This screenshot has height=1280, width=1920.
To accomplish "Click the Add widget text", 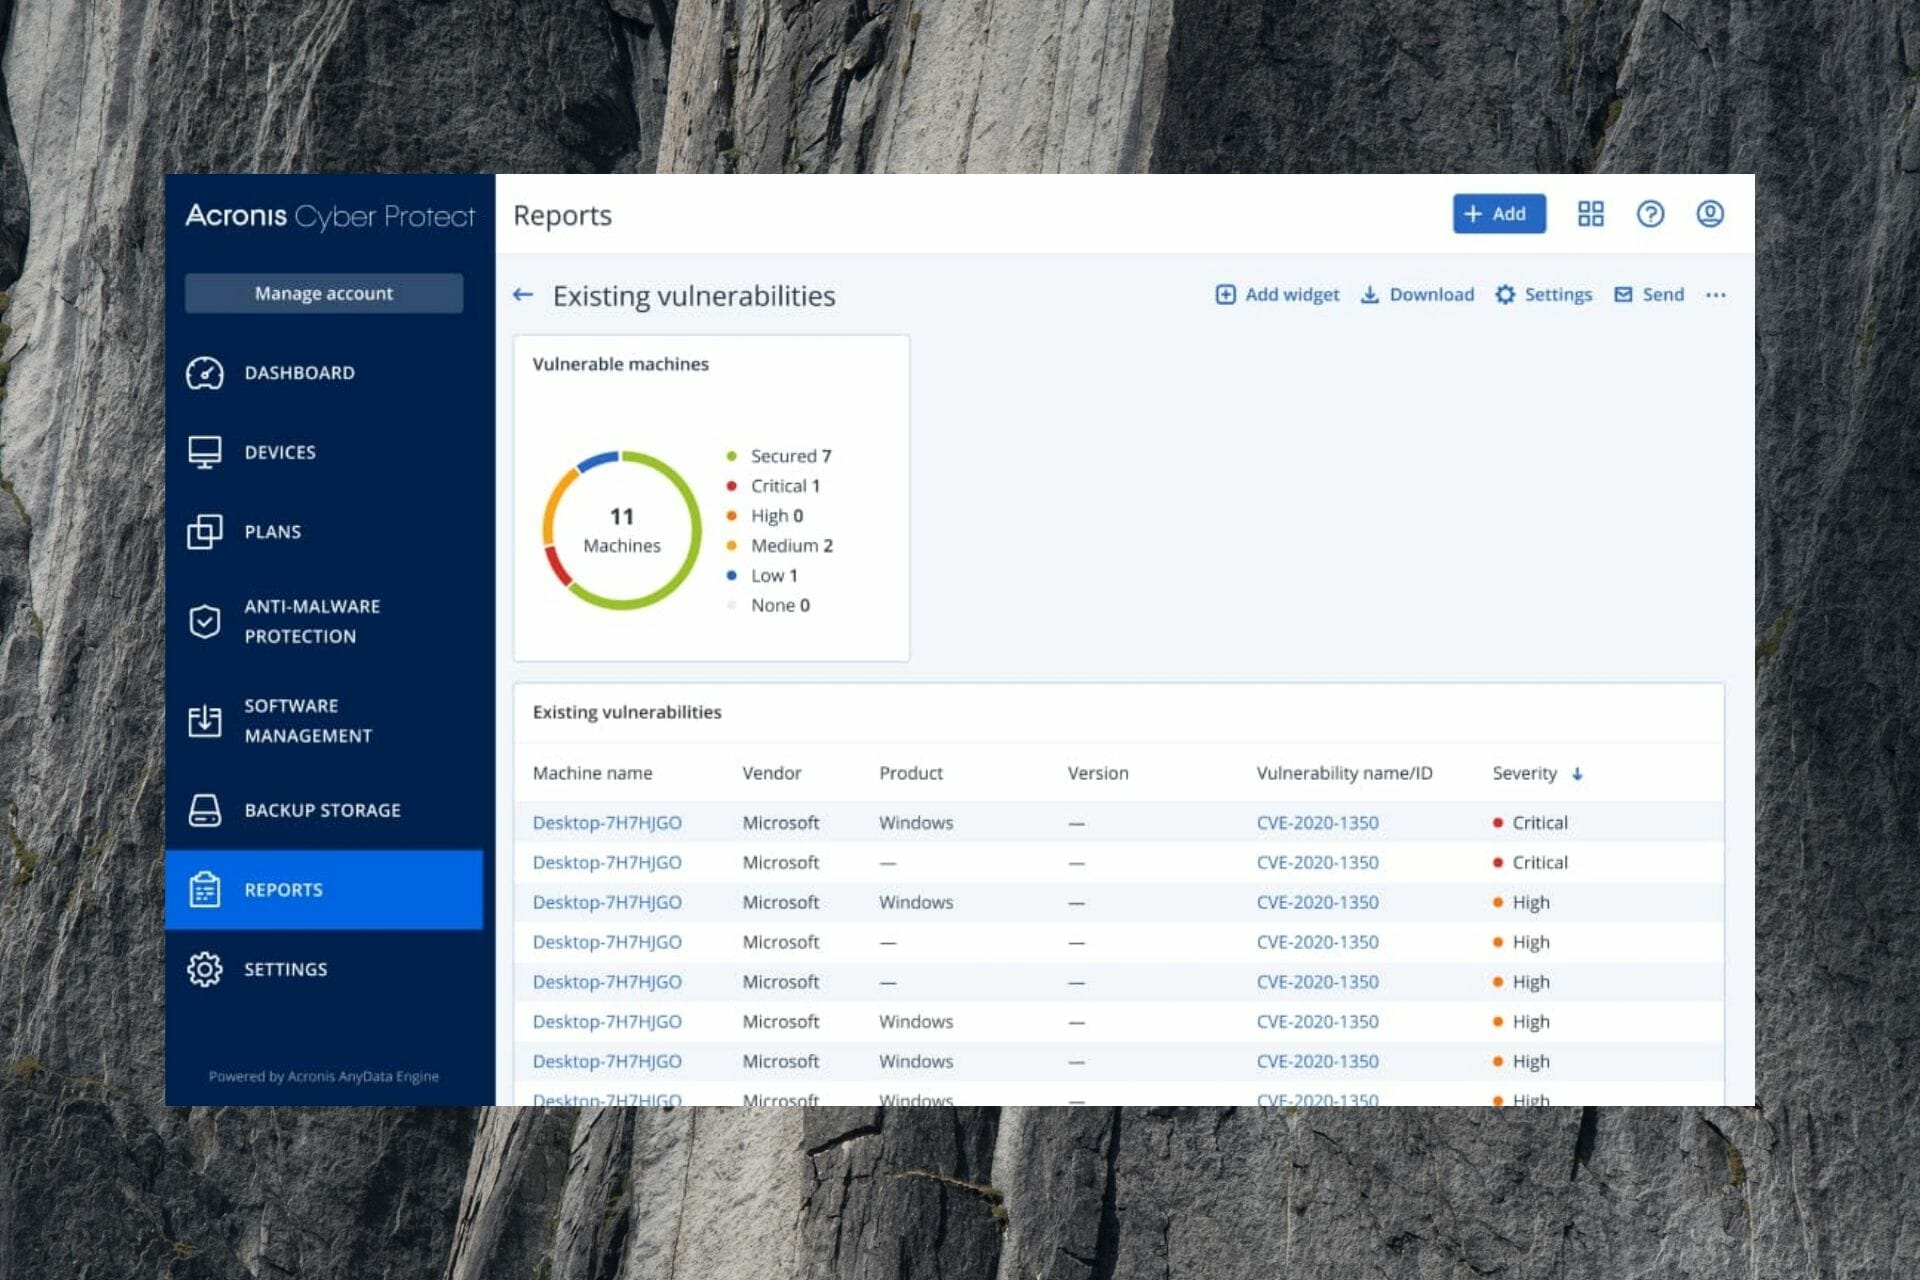I will pos(1292,294).
